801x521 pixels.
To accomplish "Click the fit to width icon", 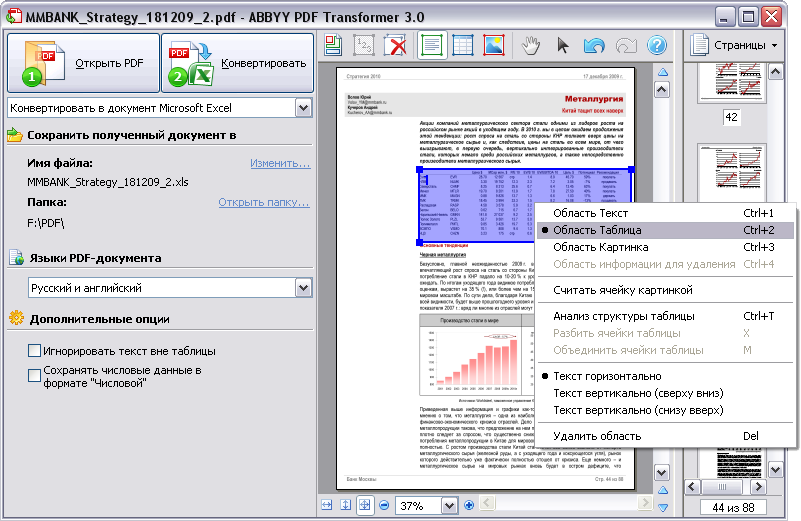I will point(326,505).
